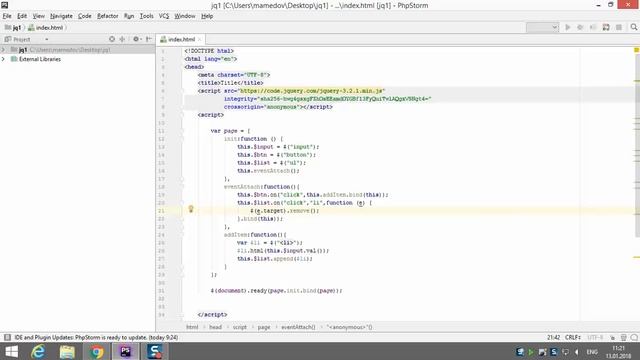Image resolution: width=640 pixels, height=360 pixels.
Task: Click the Run with Coverage icon
Action: click(x=593, y=27)
